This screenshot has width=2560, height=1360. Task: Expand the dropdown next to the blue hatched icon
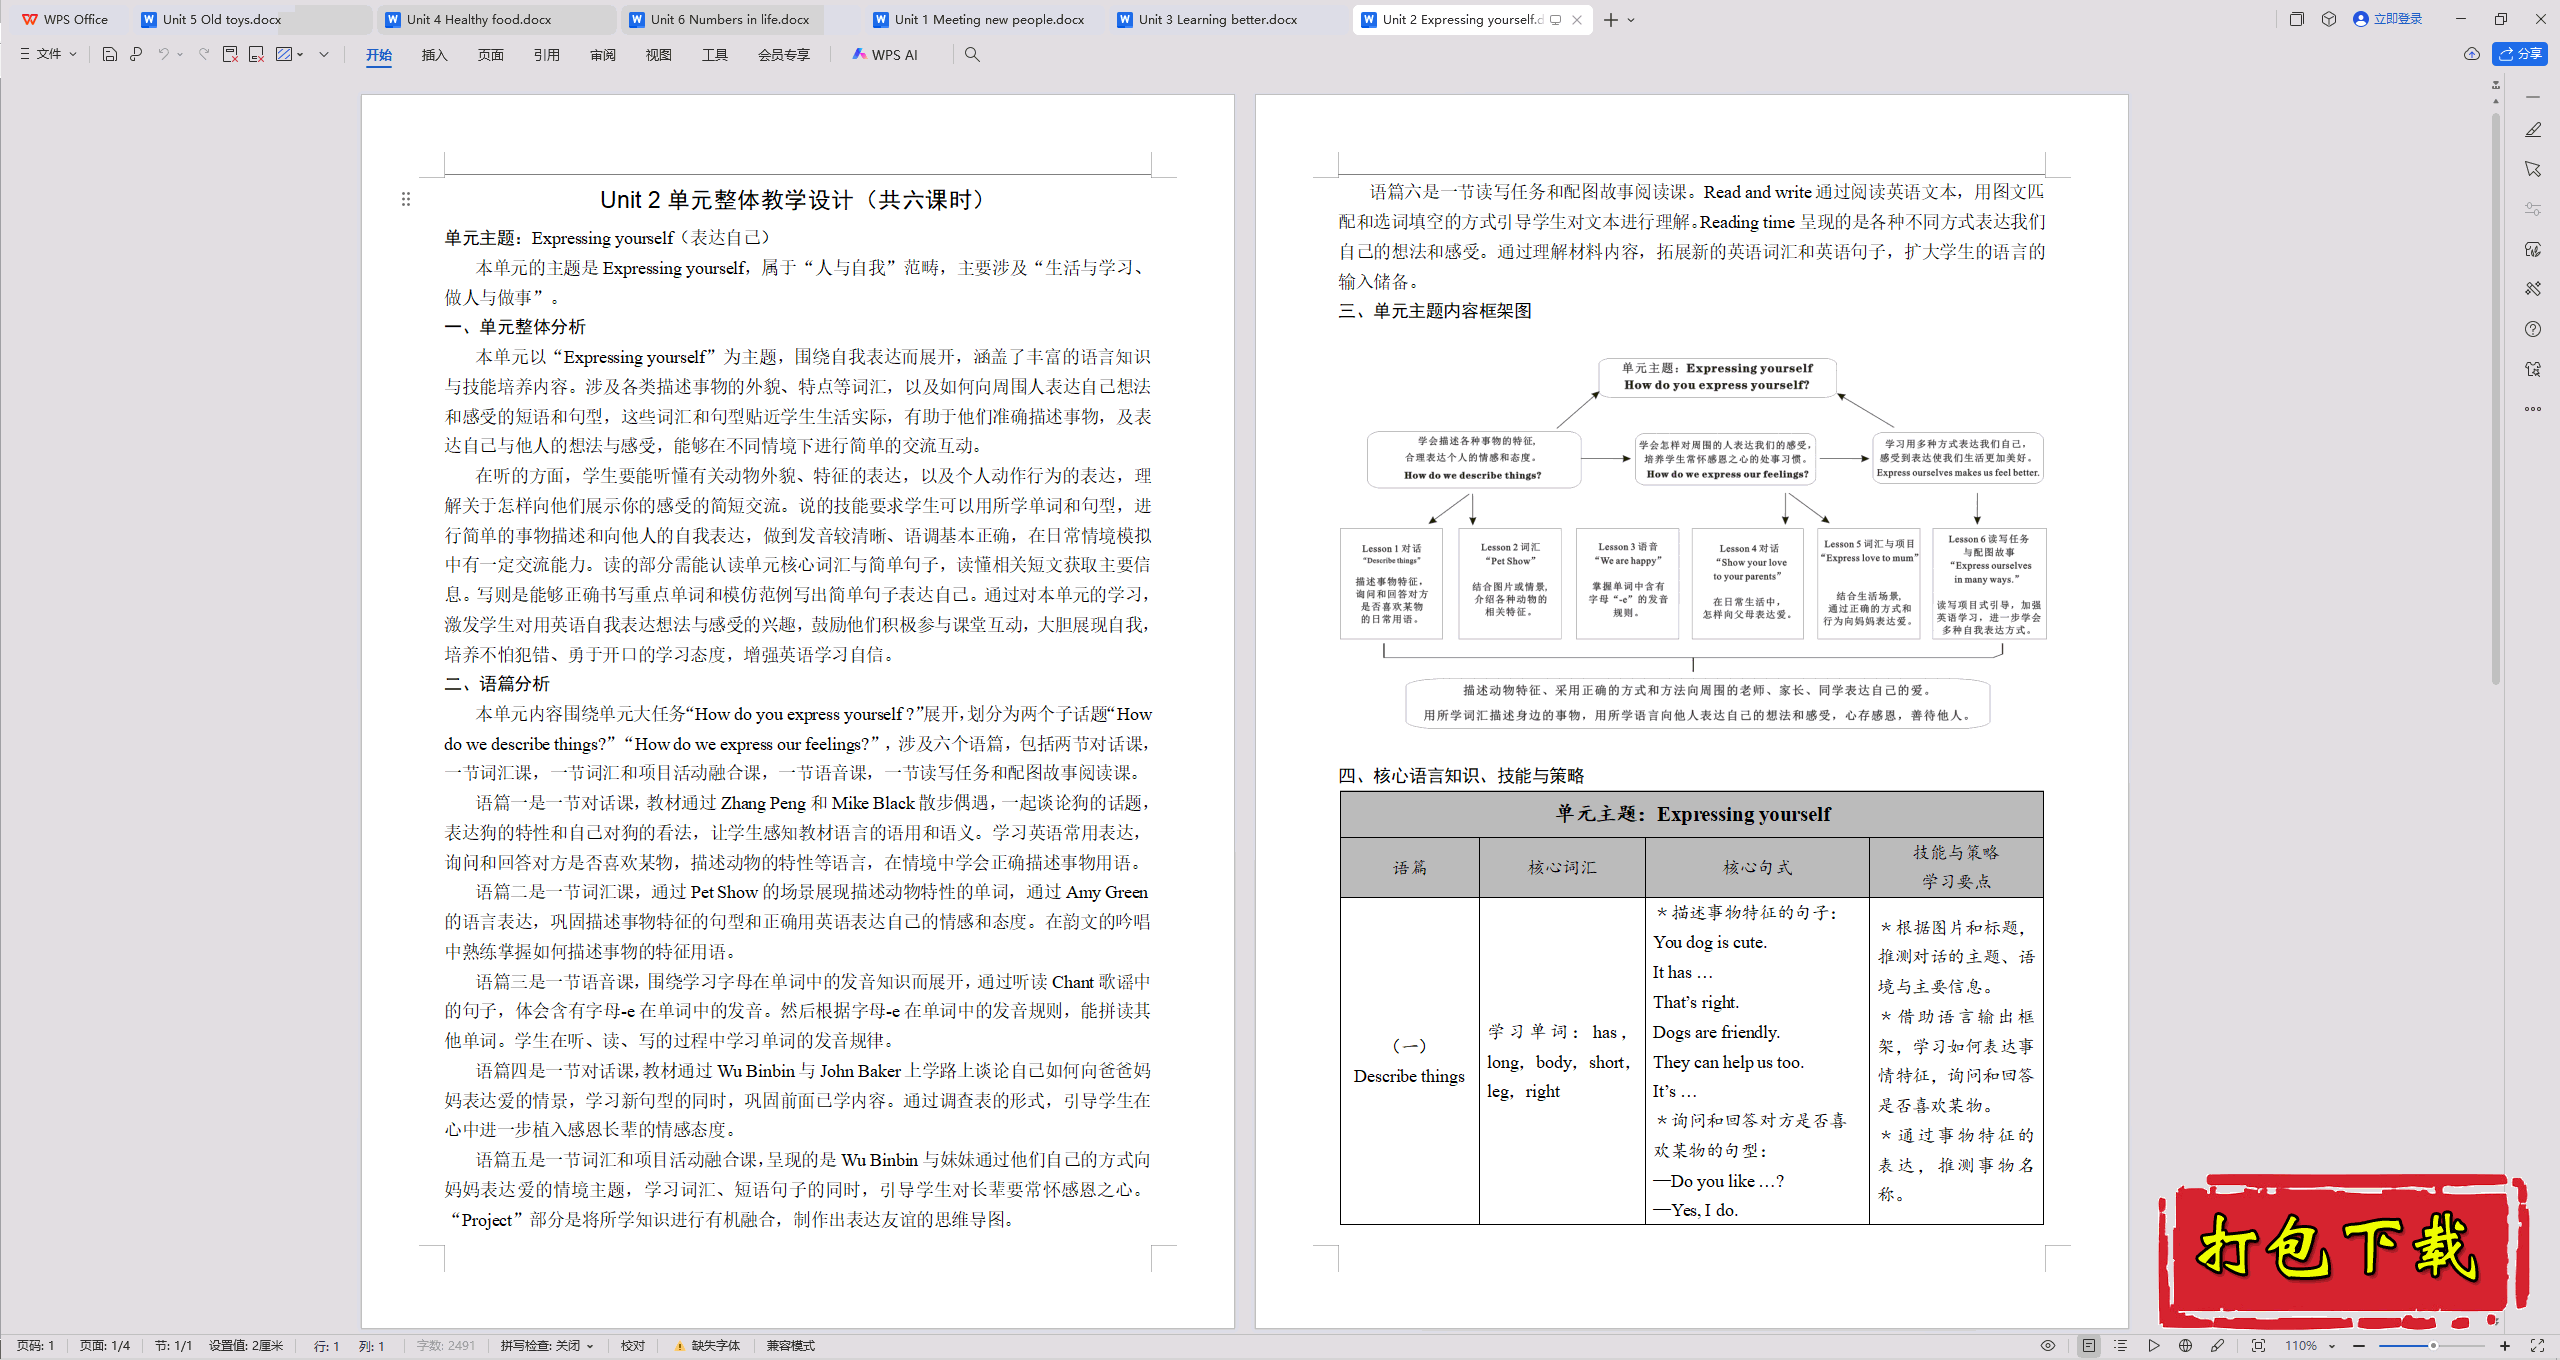click(x=300, y=54)
